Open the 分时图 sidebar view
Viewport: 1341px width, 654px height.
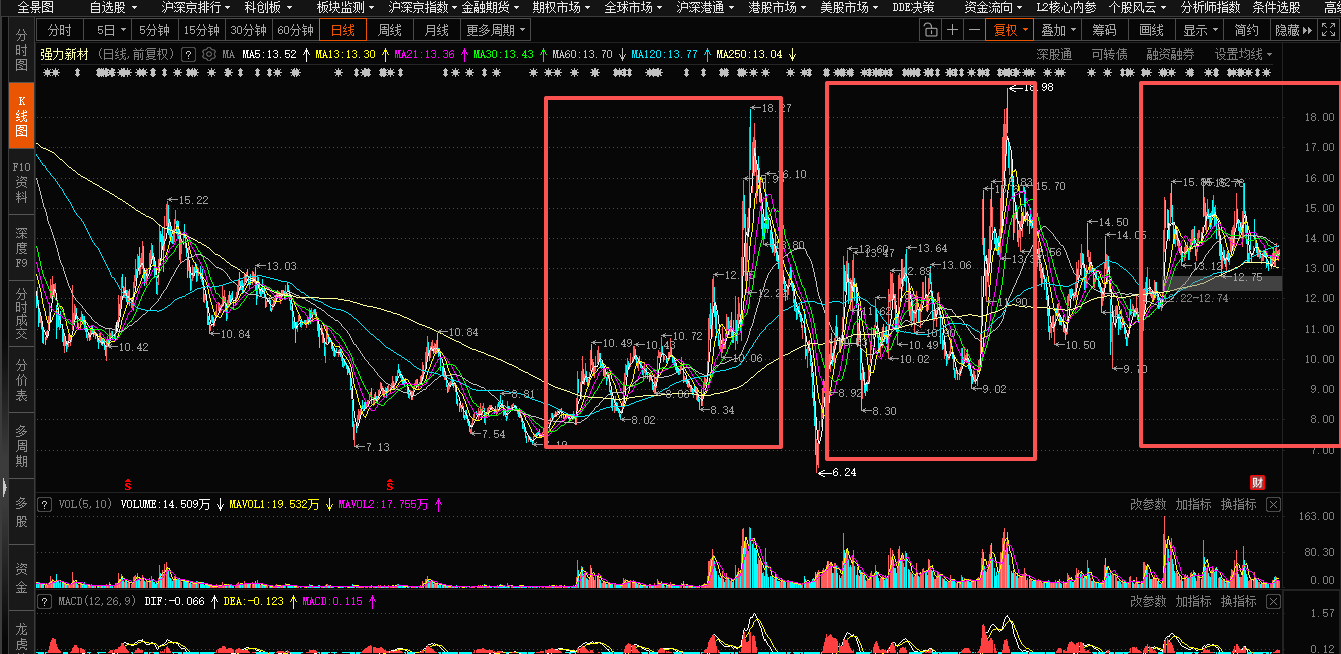click(x=21, y=50)
